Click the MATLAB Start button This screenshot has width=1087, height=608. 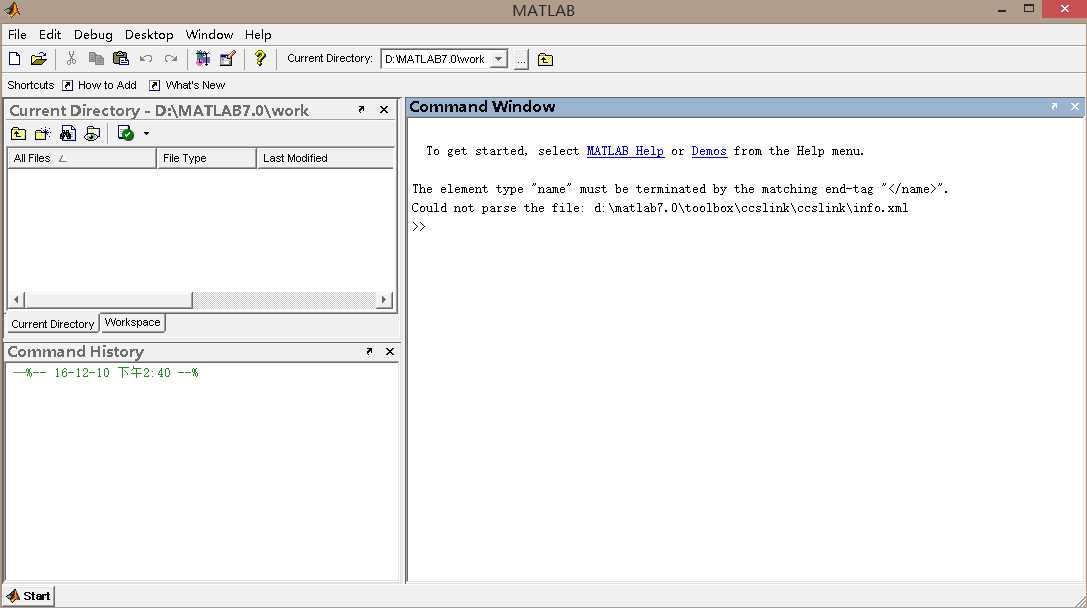click(28, 596)
